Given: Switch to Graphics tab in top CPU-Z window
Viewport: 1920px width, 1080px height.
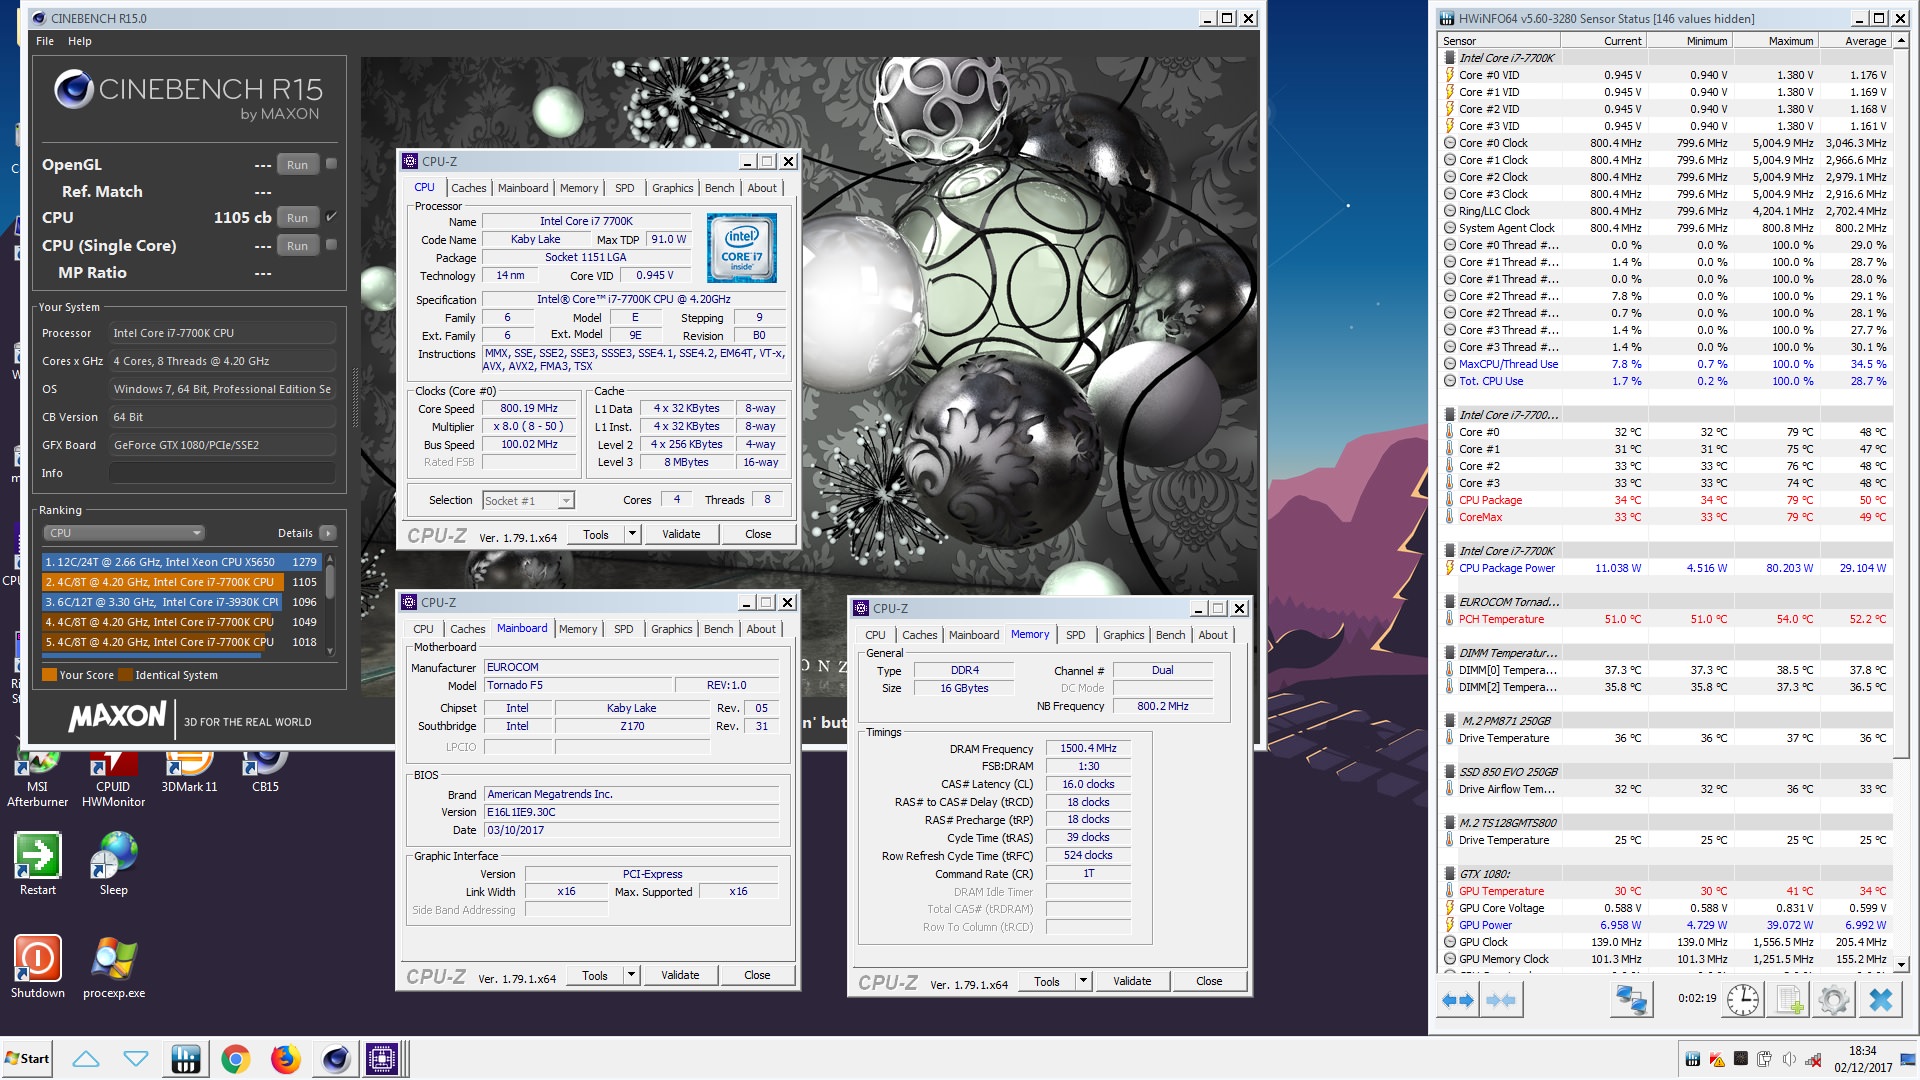Looking at the screenshot, I should tap(672, 188).
